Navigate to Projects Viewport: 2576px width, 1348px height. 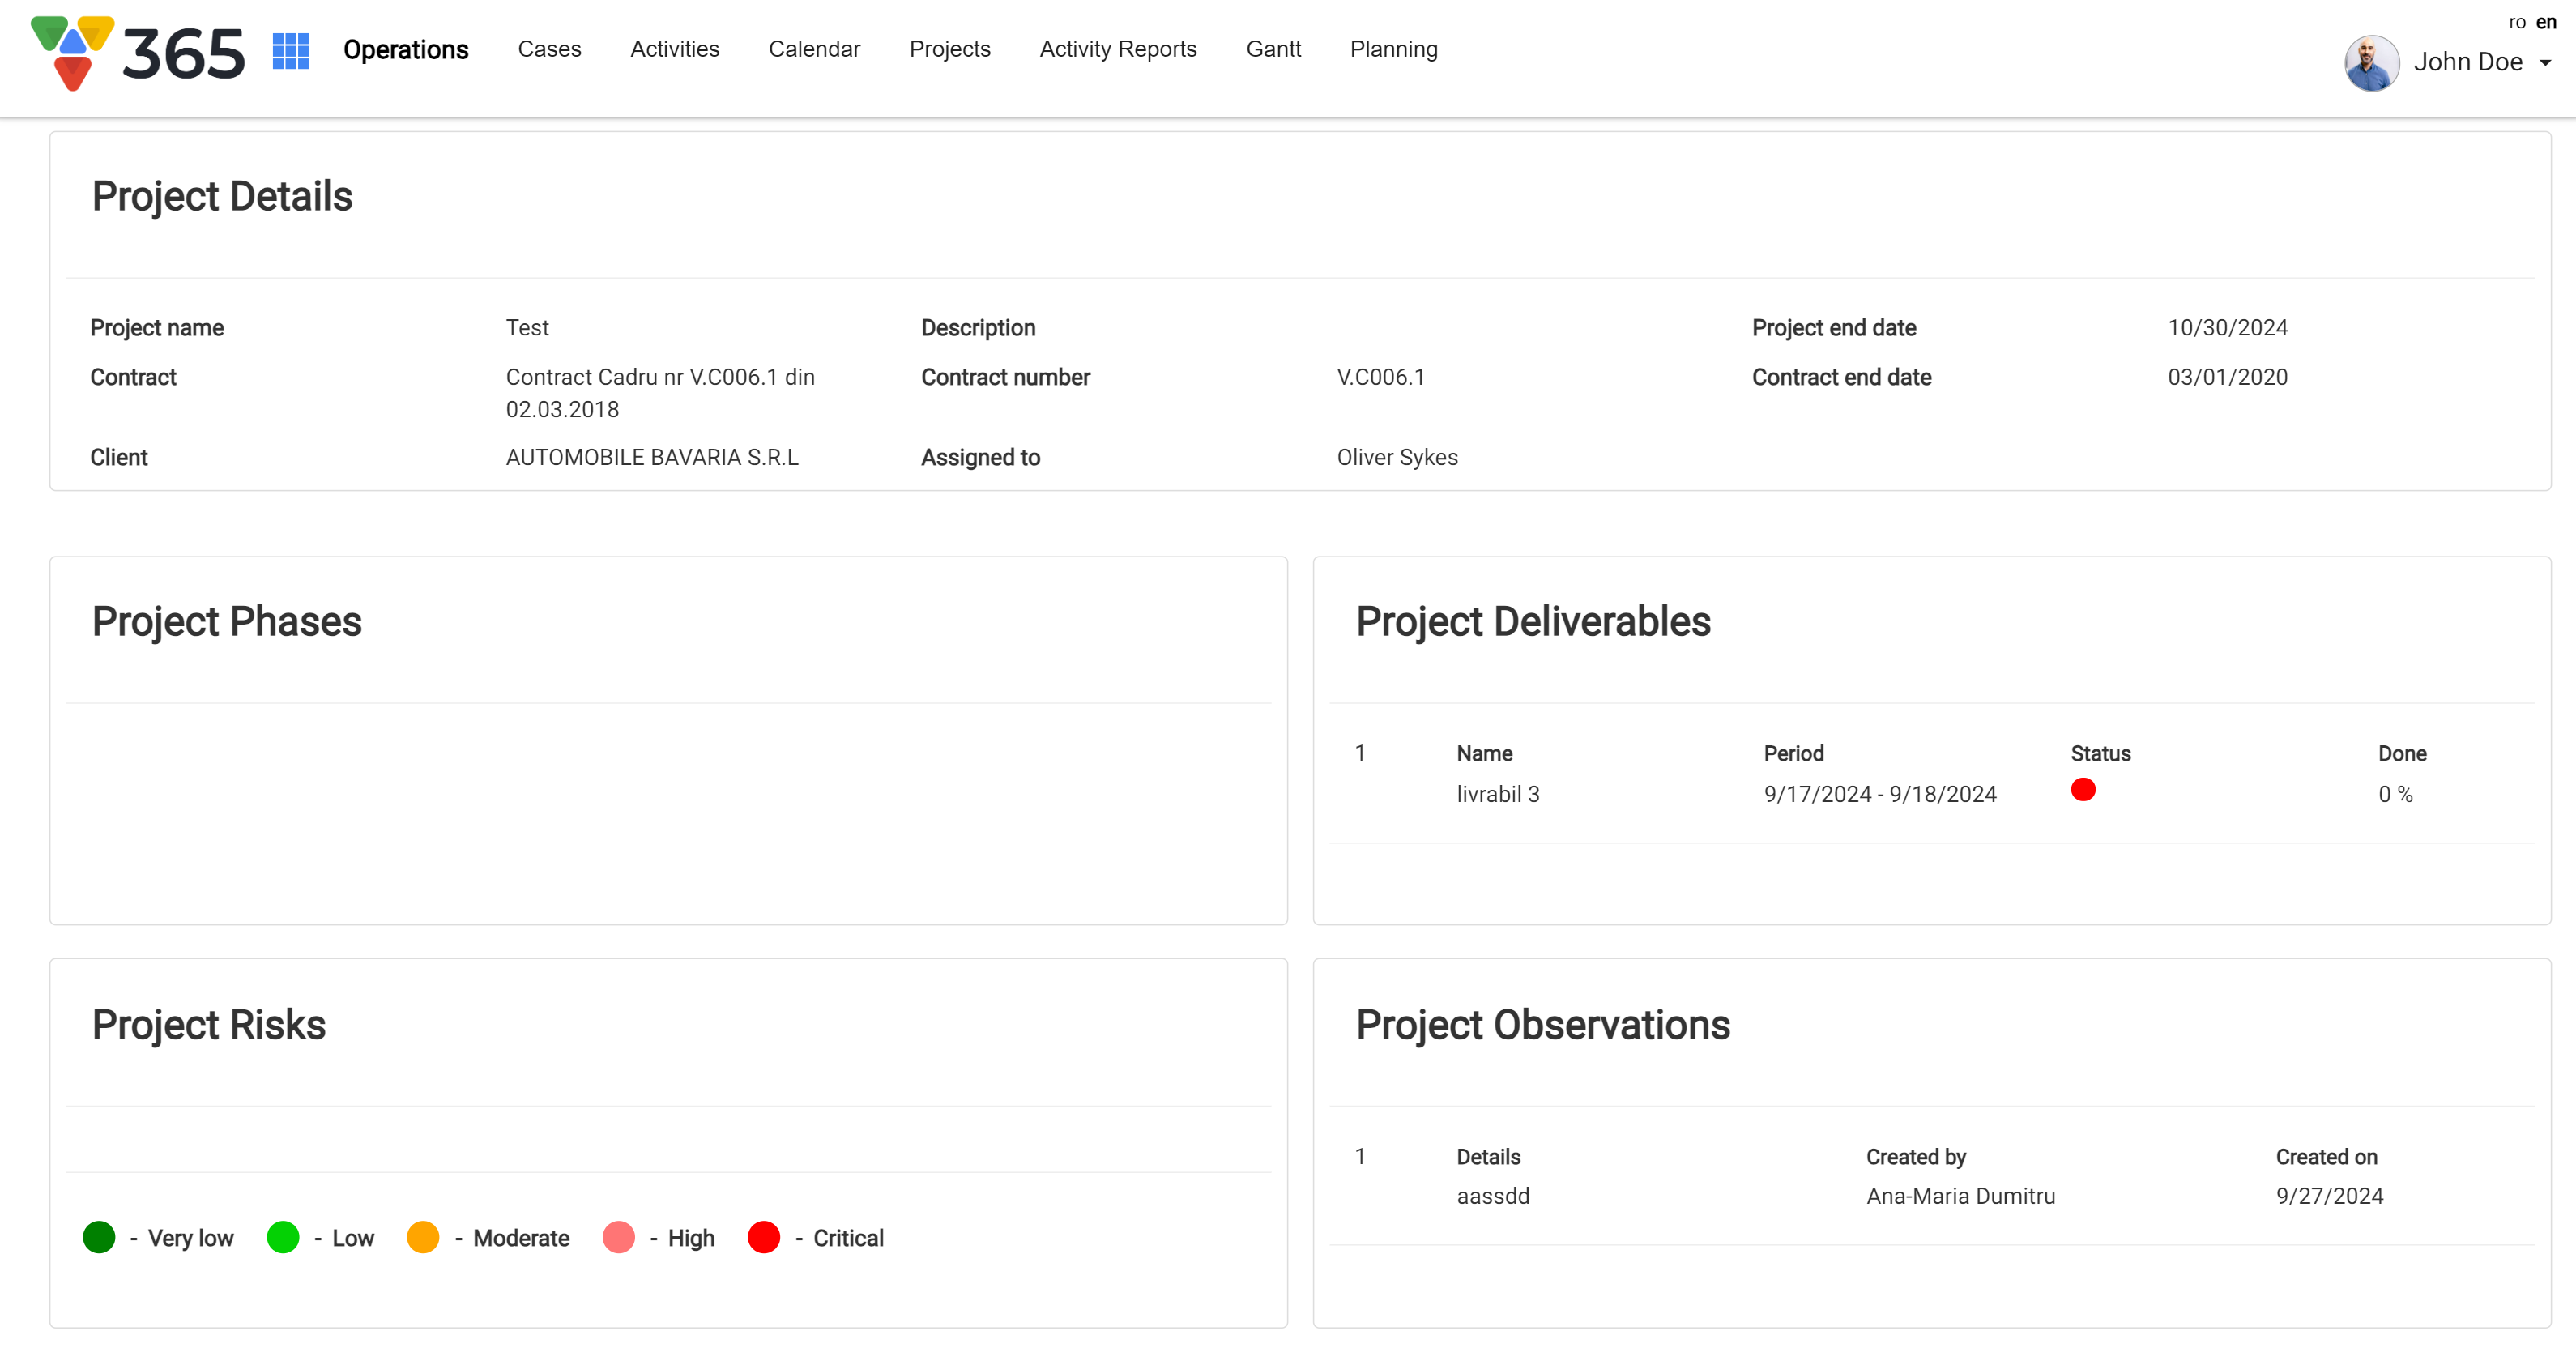click(949, 49)
